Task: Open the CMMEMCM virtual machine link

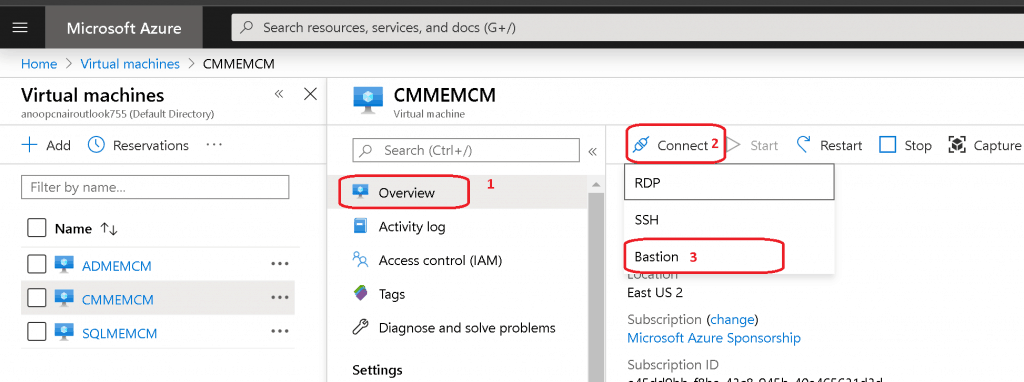Action: [x=118, y=300]
